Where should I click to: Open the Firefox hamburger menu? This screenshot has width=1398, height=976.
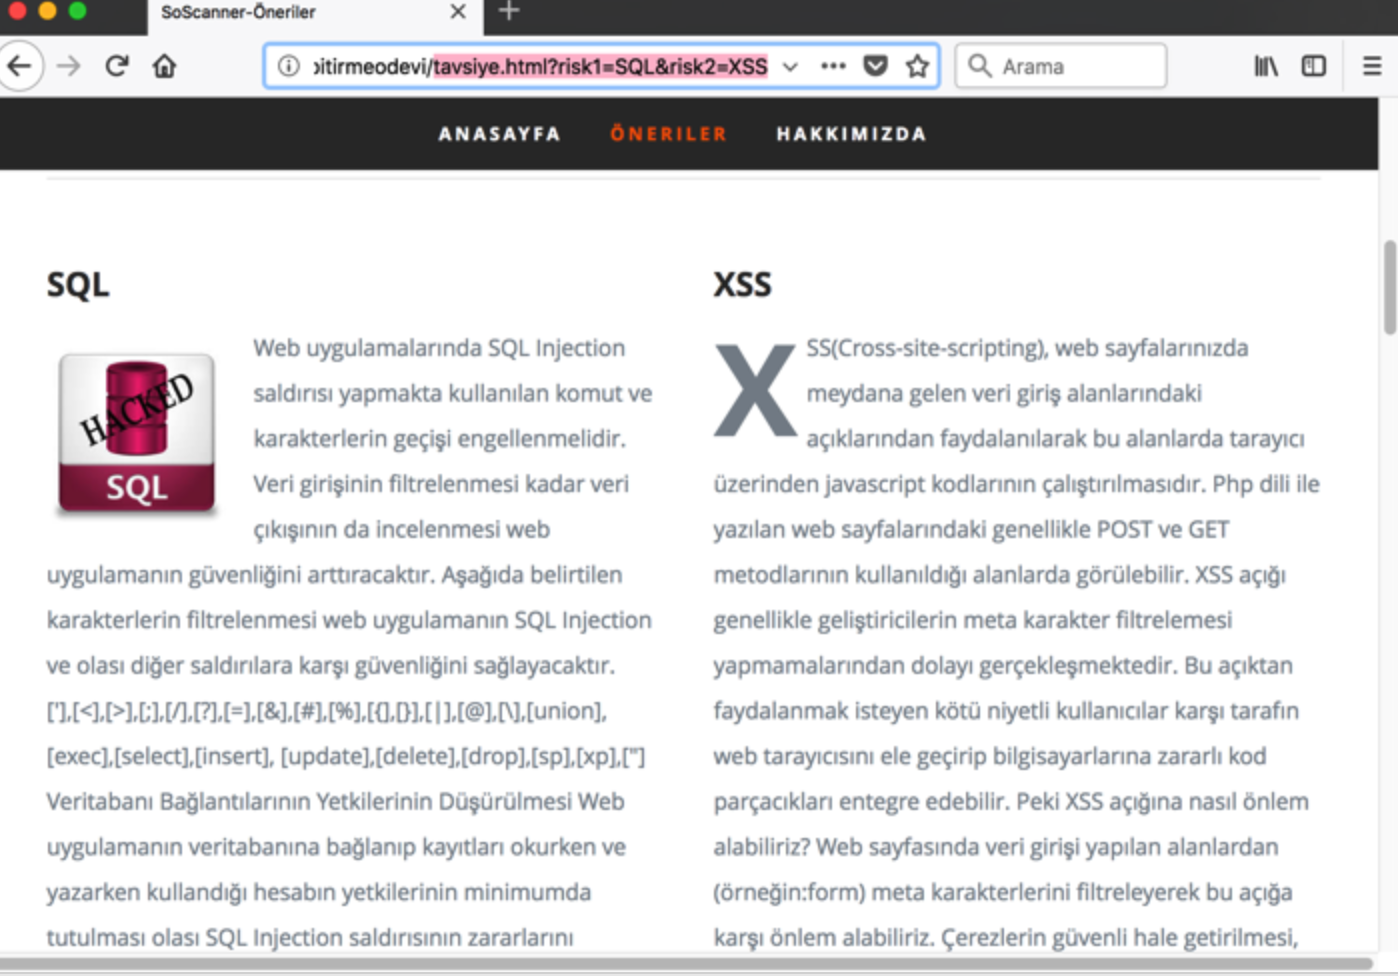coord(1372,66)
